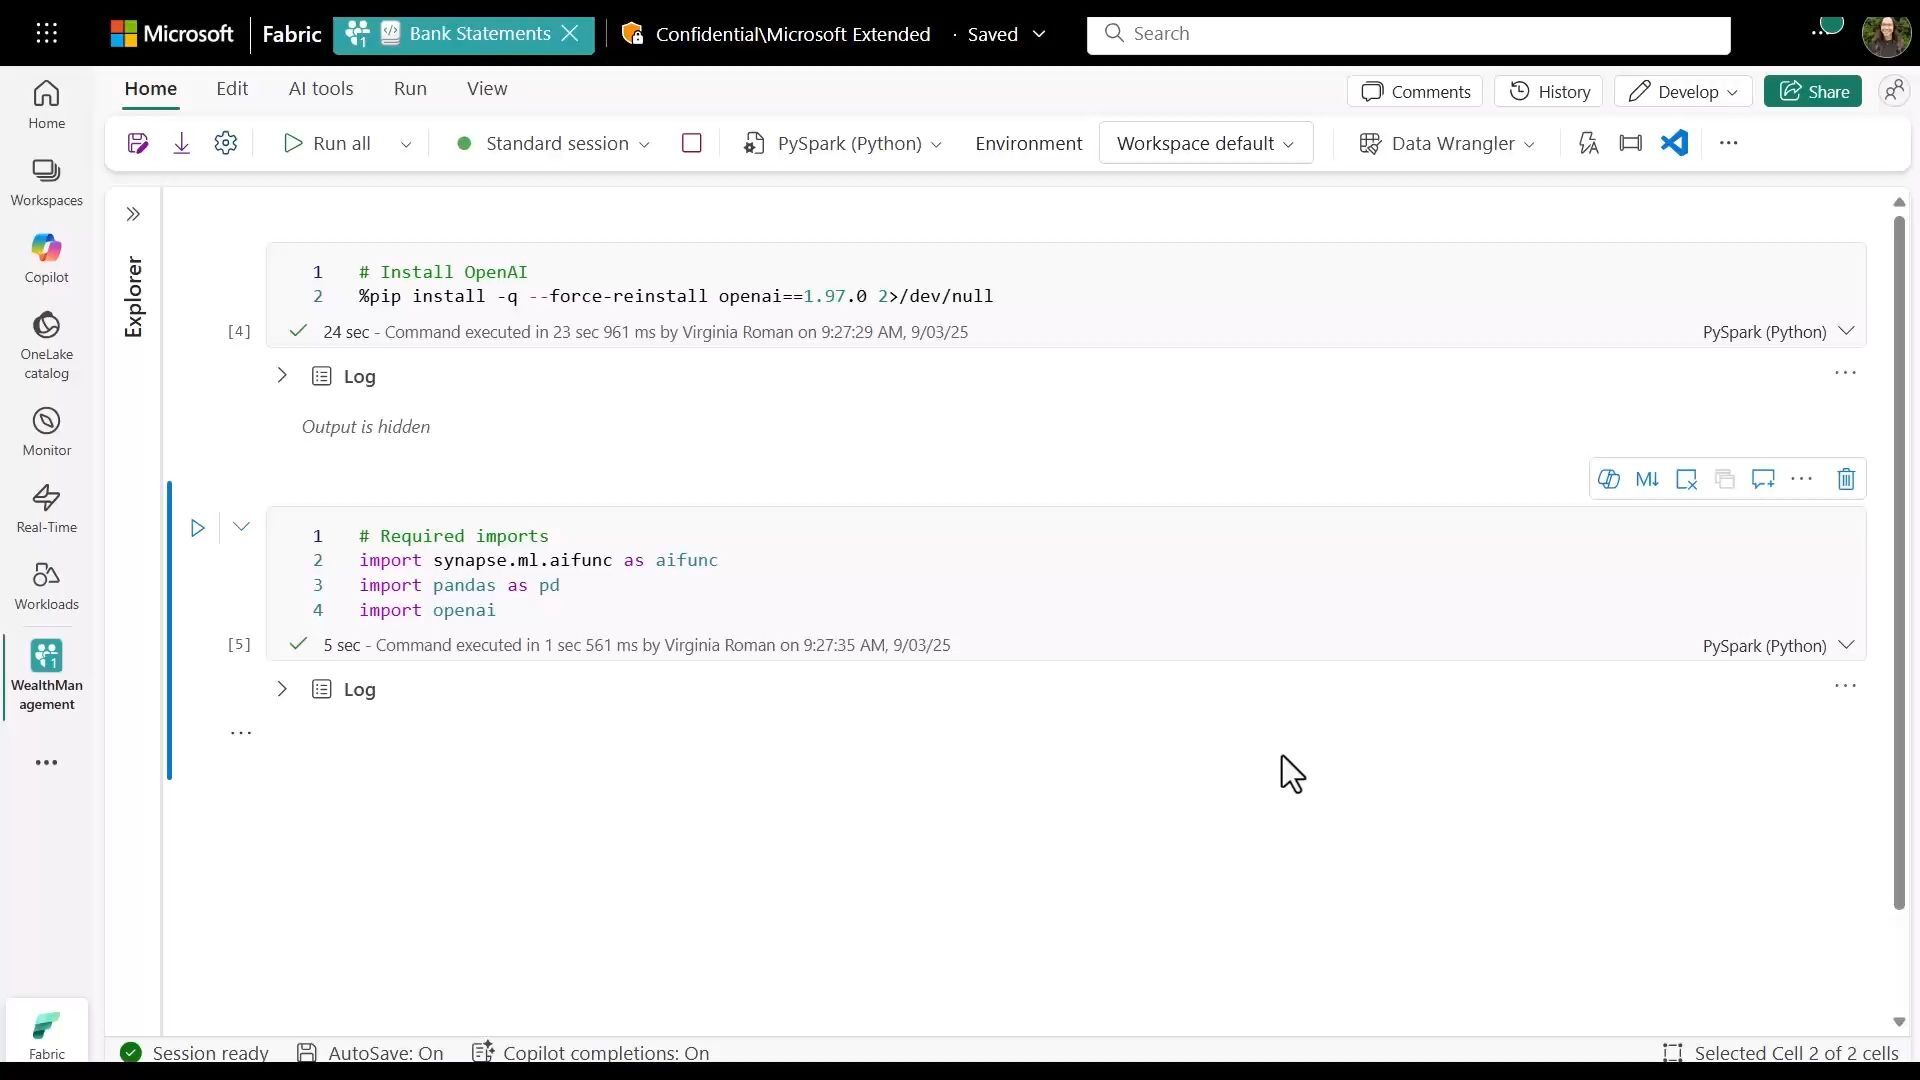Screen dimensions: 1920x1080
Task: Open OneLake catalog in sidebar
Action: (46, 344)
